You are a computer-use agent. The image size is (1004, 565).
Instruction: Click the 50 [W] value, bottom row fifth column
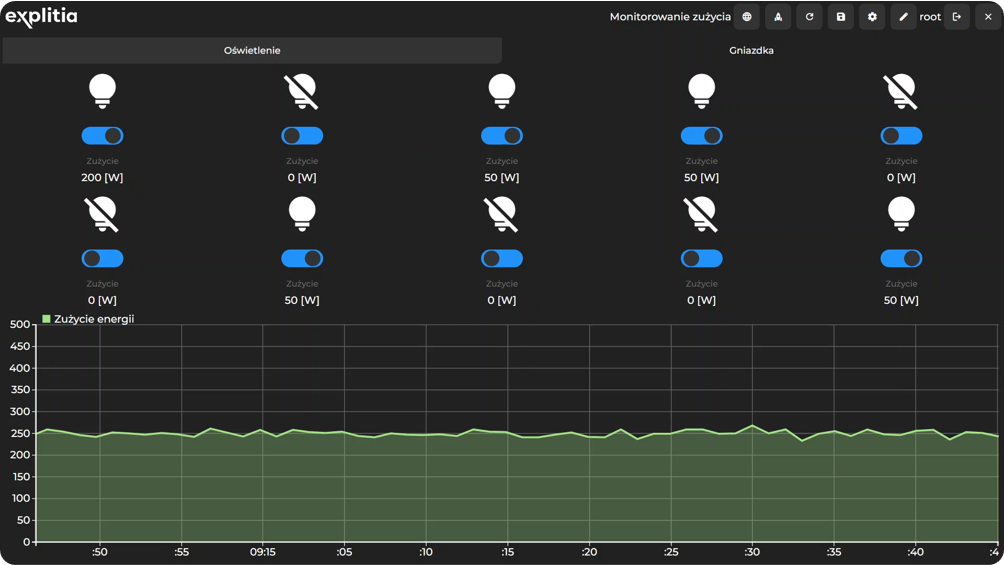pyautogui.click(x=902, y=300)
